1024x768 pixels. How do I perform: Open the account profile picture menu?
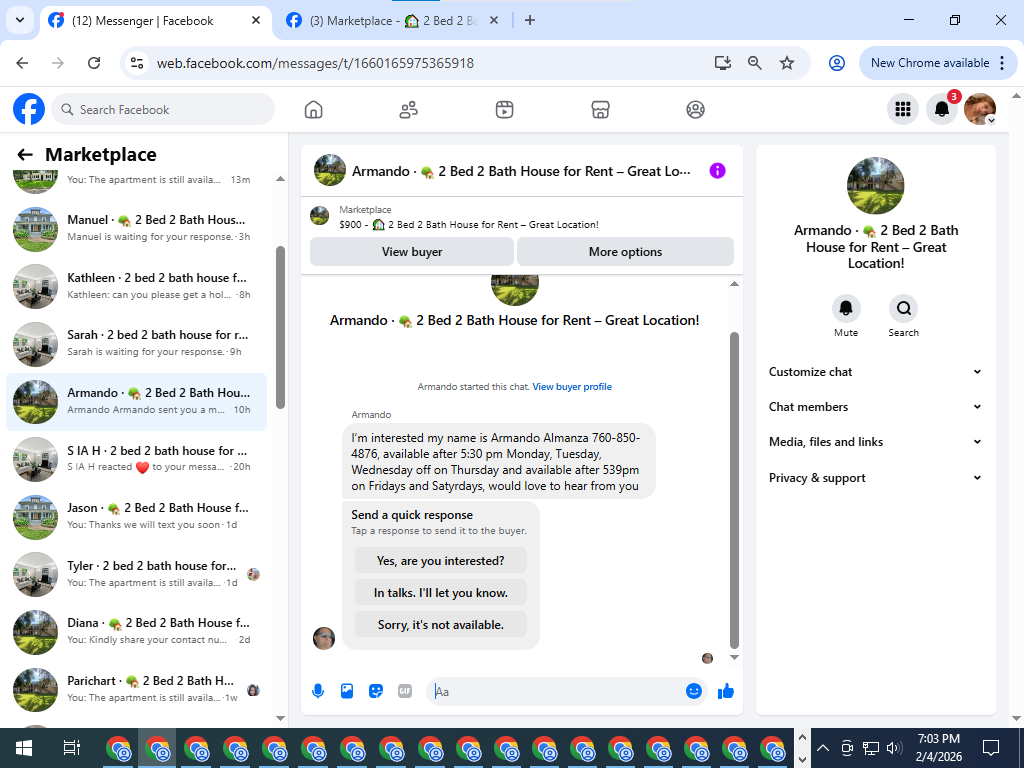980,109
